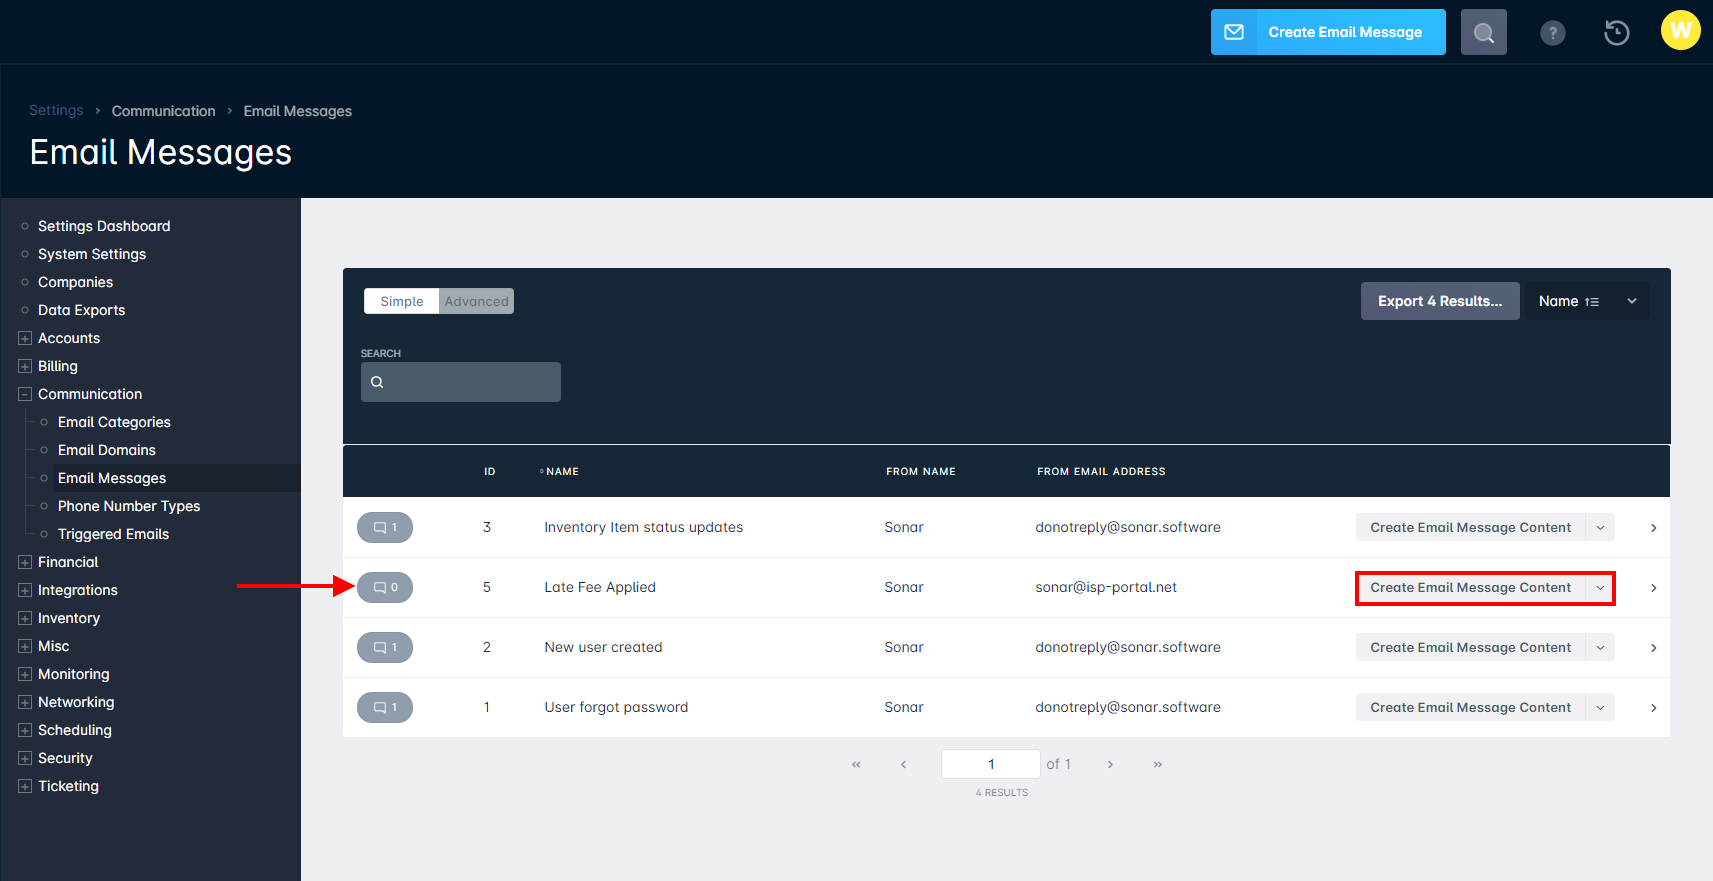Go to previous page of results
Viewport: 1713px width, 881px height.
(x=903, y=764)
